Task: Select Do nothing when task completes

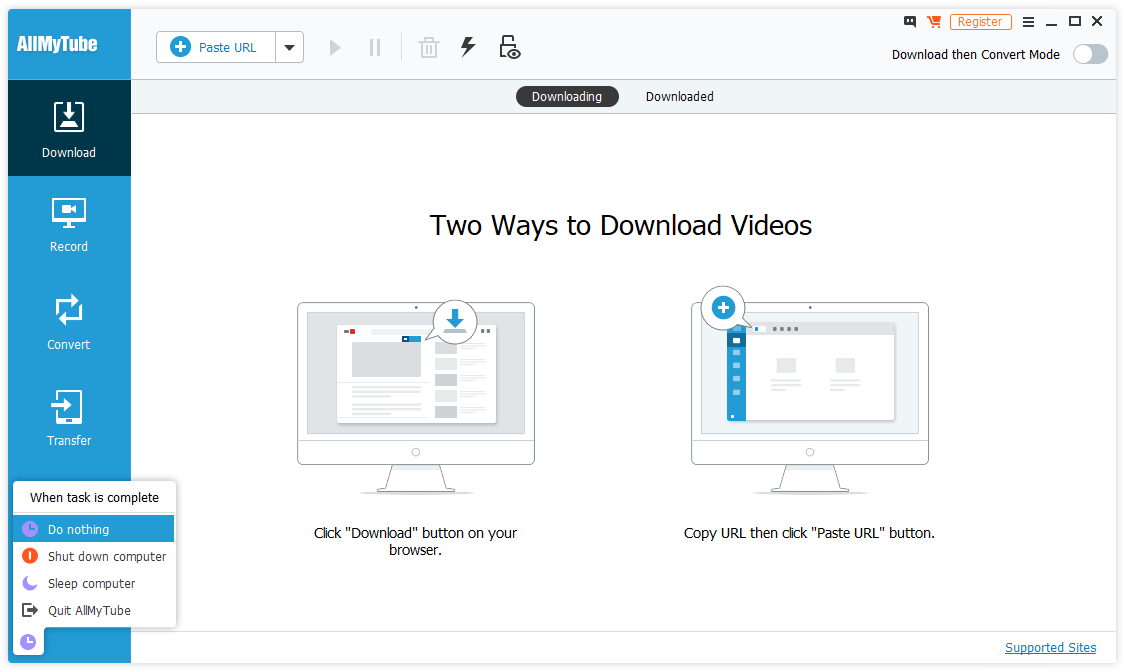Action: pos(93,529)
